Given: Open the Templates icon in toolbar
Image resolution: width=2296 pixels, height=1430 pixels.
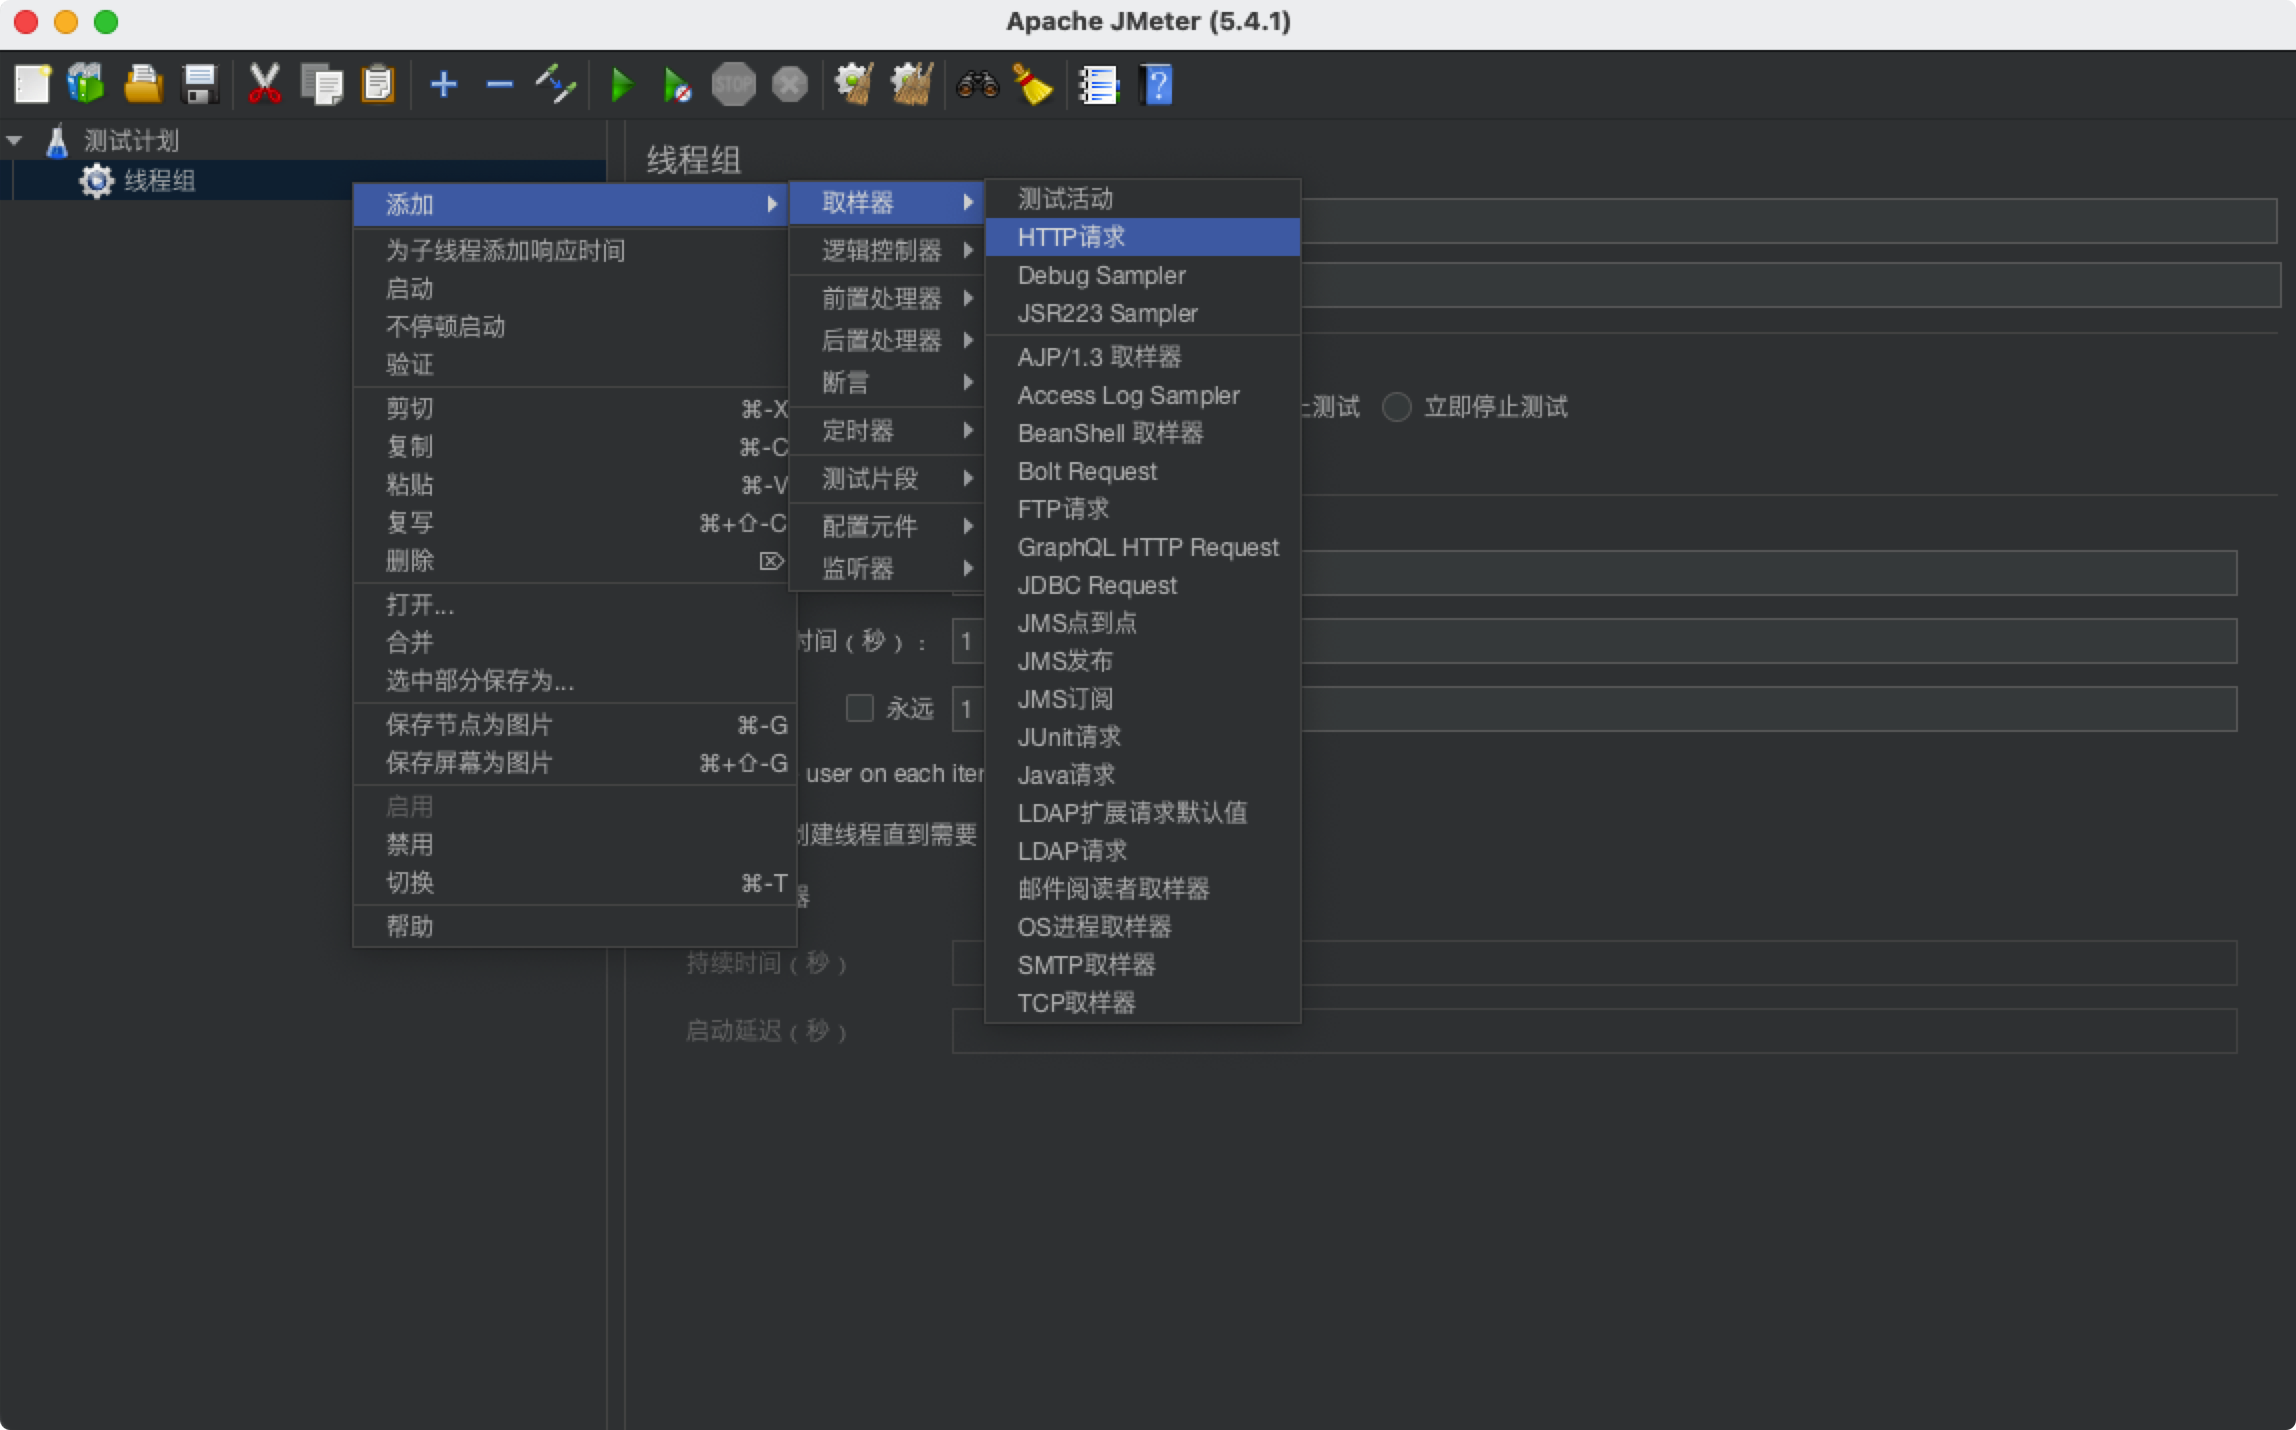Looking at the screenshot, I should click(x=87, y=85).
